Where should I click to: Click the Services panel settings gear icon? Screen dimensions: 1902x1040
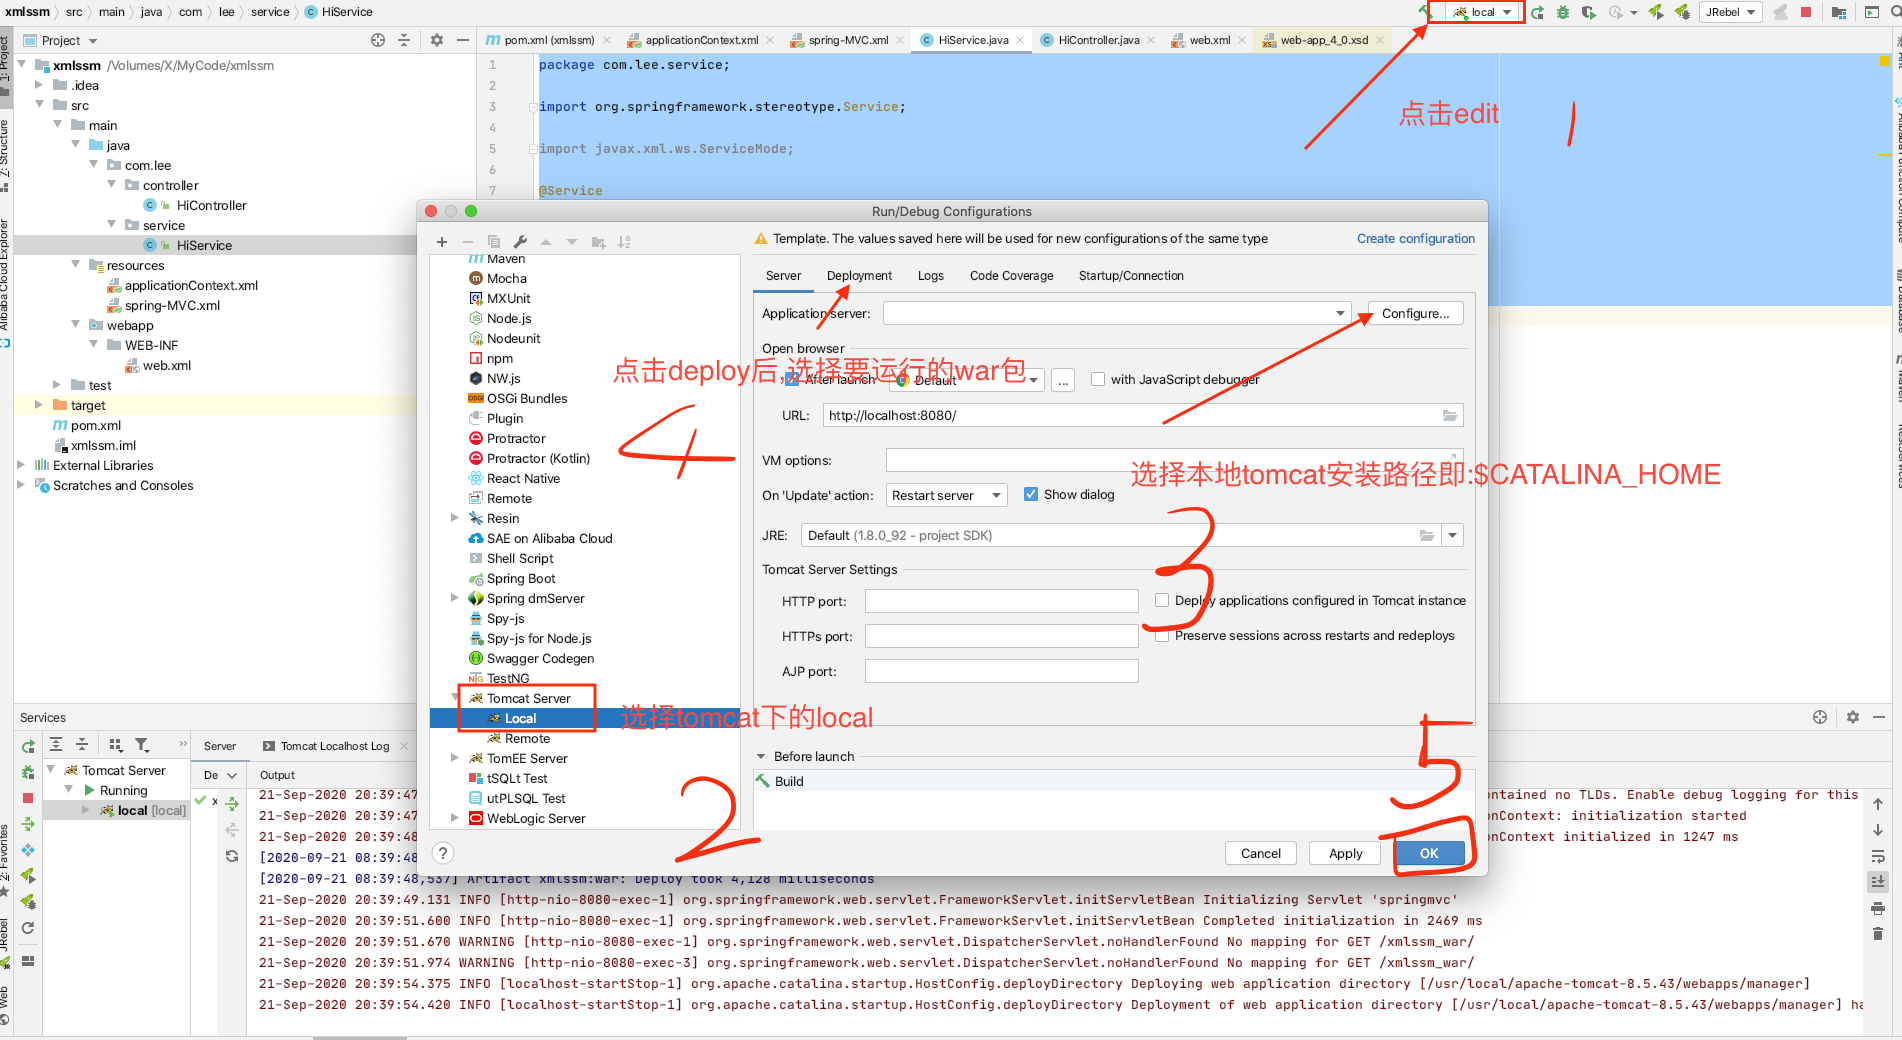click(x=1852, y=717)
